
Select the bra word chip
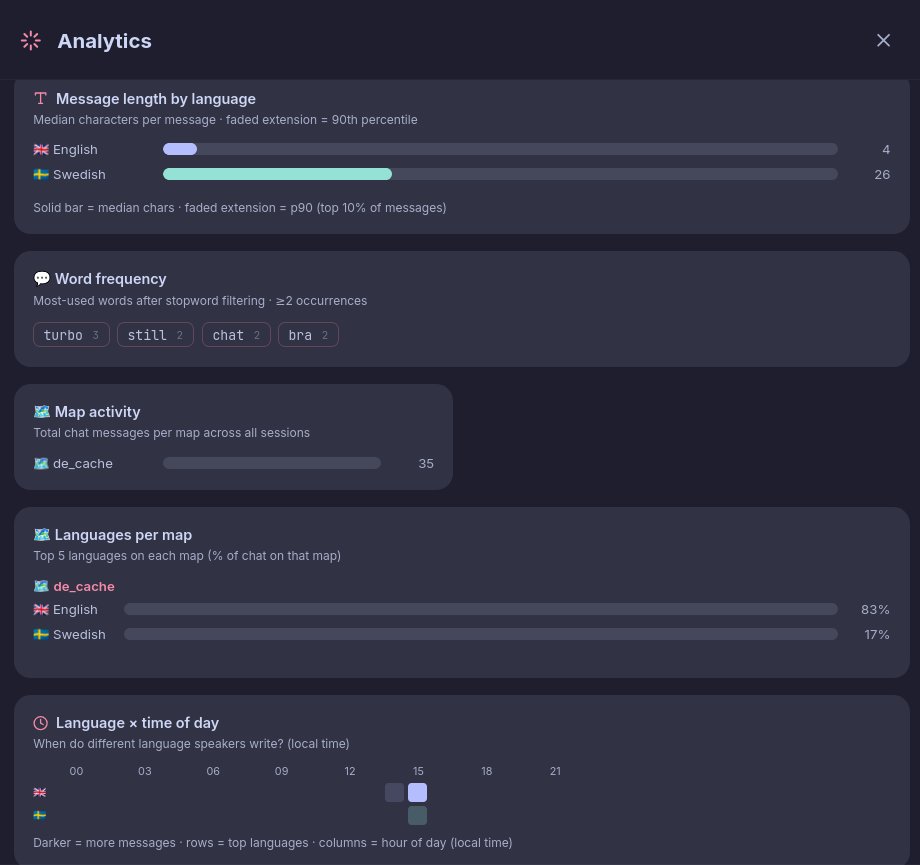(308, 334)
